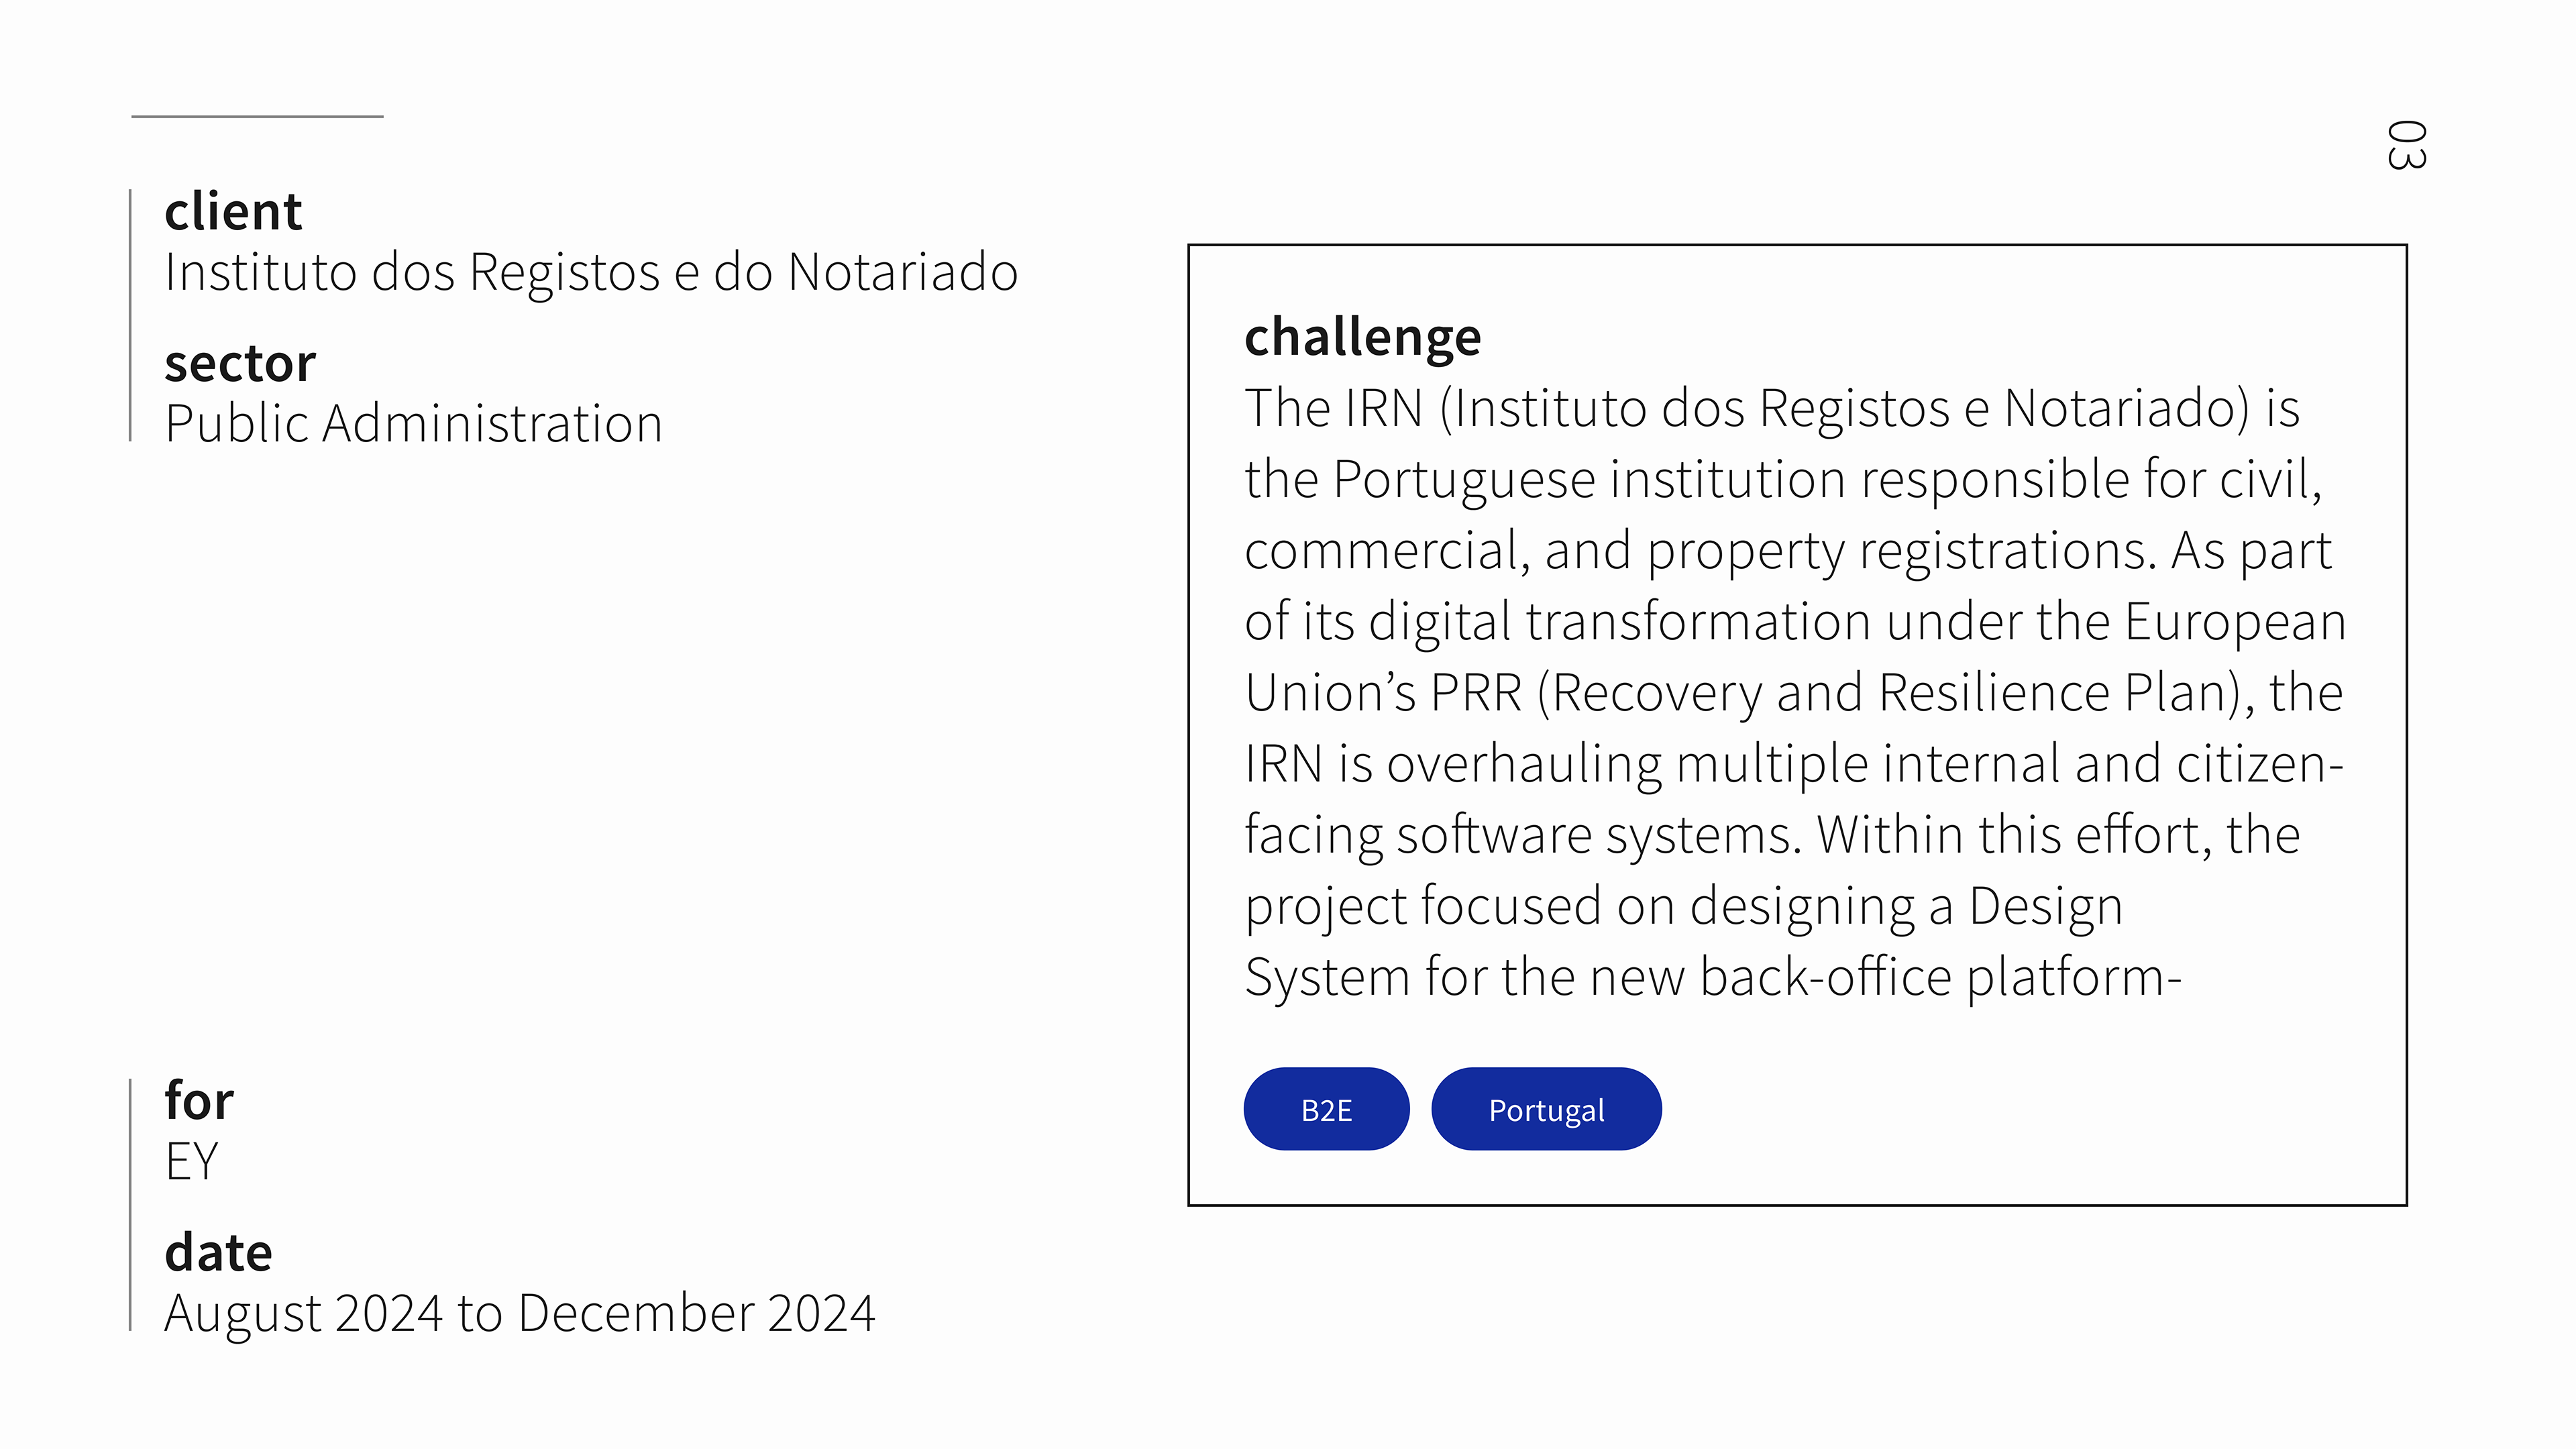Click the vertical bar beside client and sector
Screen dimensions: 2576x1449
[x=131, y=315]
